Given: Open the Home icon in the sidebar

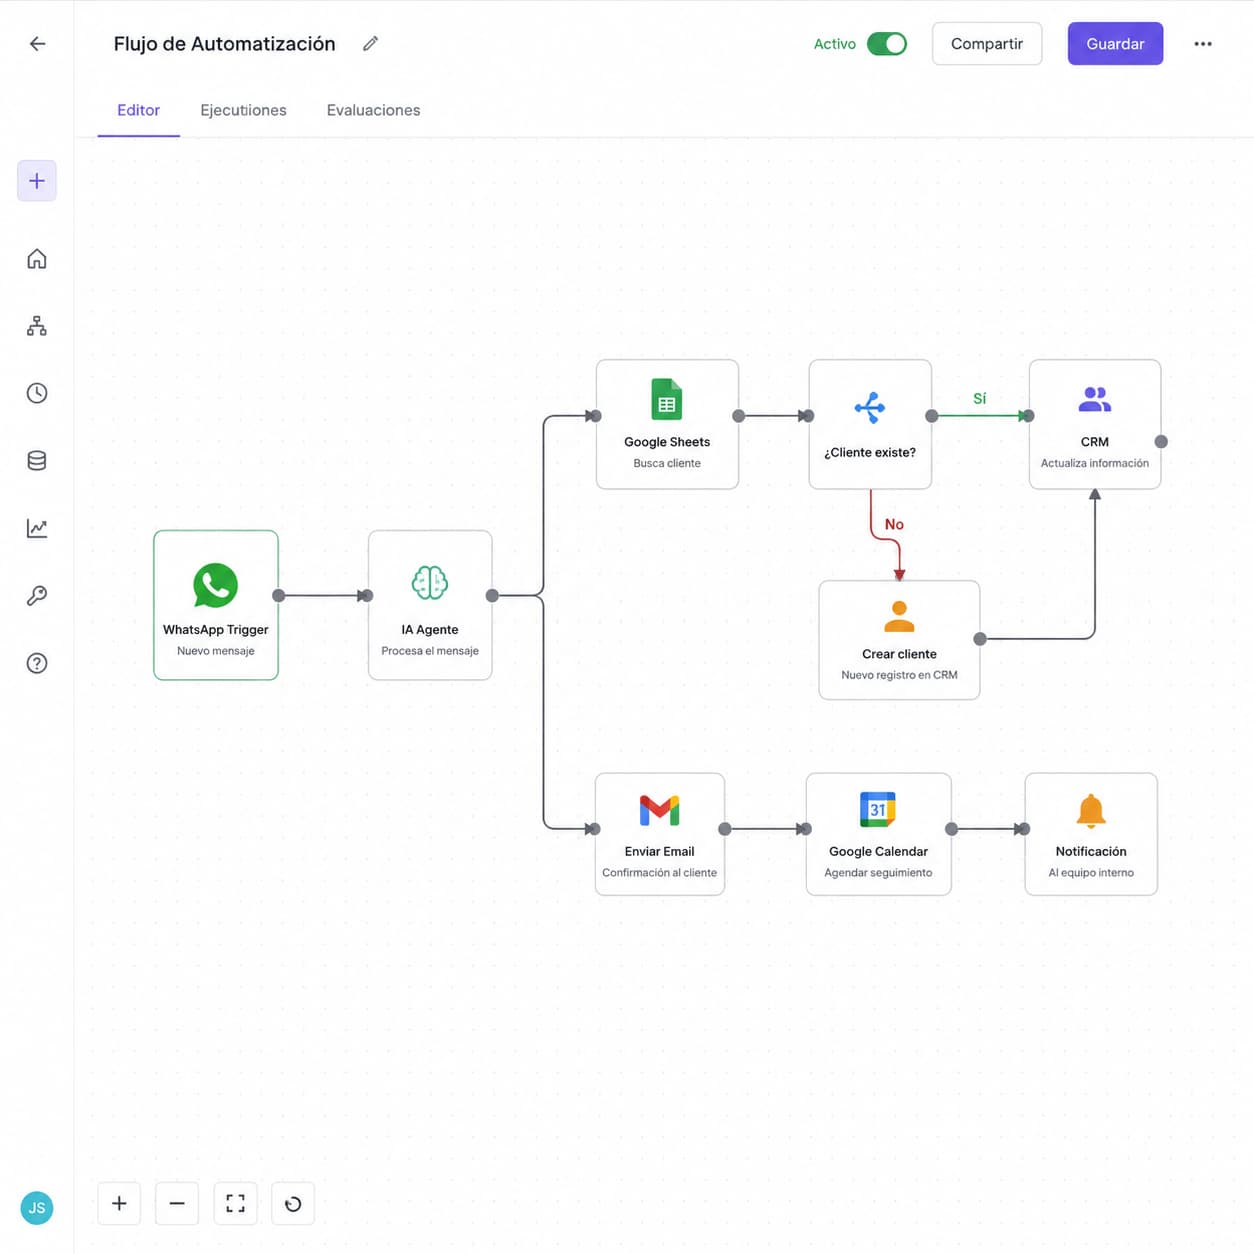Looking at the screenshot, I should coord(37,259).
